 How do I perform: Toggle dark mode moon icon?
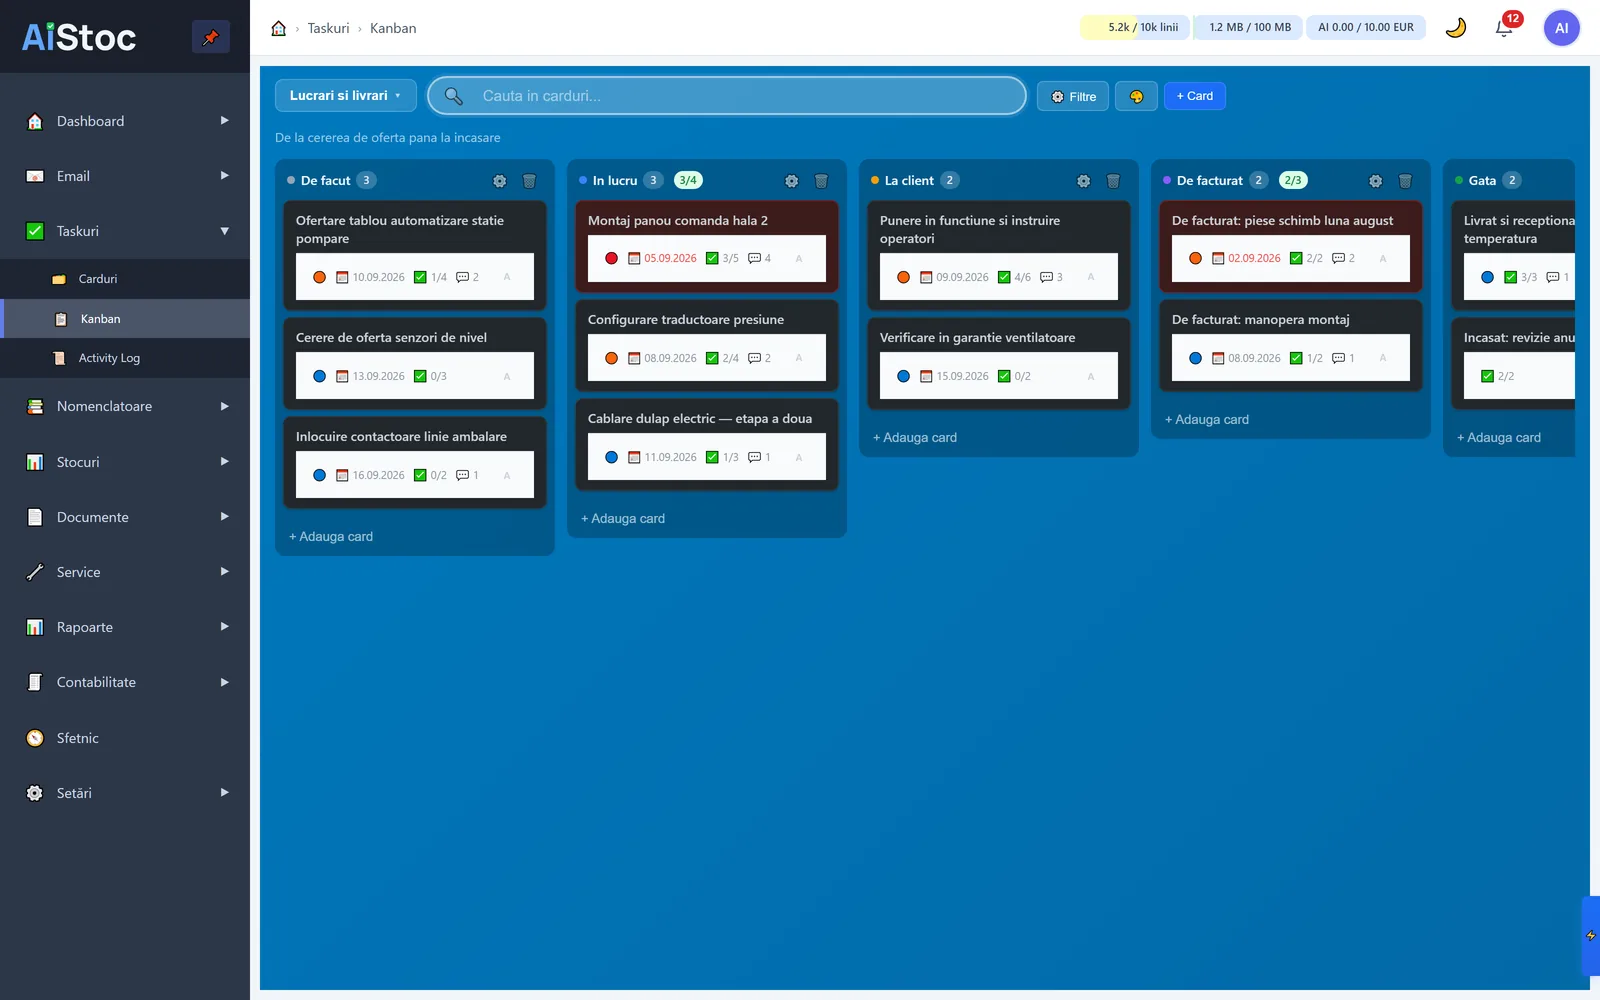point(1456,28)
